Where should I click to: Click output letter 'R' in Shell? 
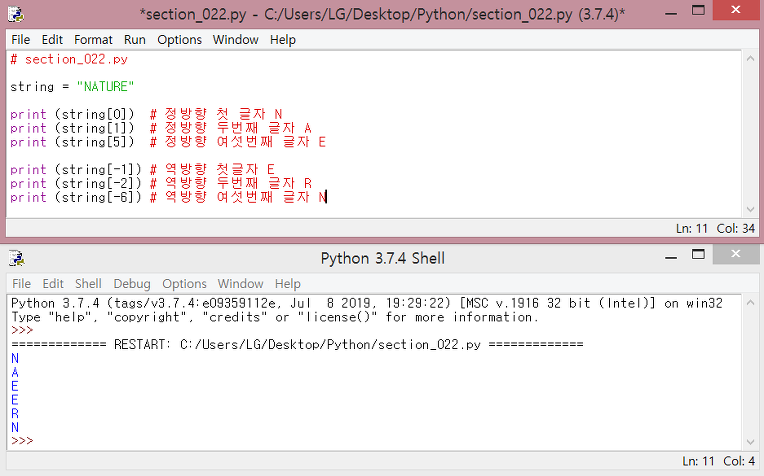pyautogui.click(x=15, y=414)
